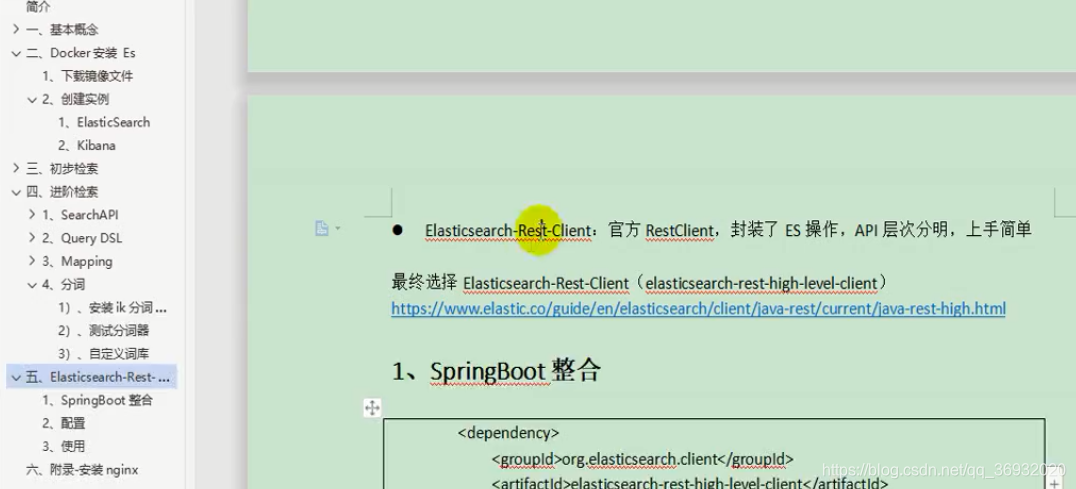
Task: Go to 简介 heading in outline
Action: click(37, 7)
